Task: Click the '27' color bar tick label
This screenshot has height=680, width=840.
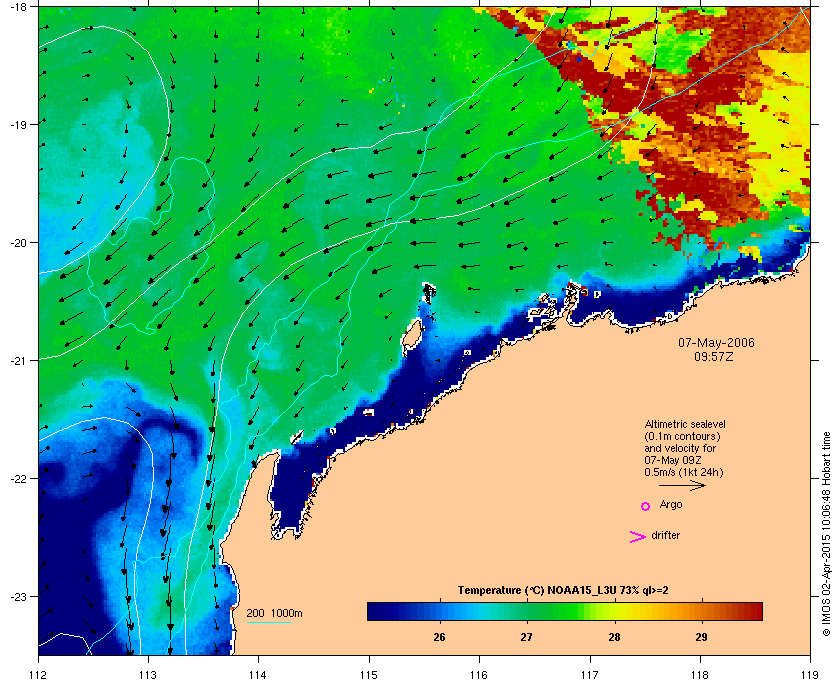Action: (x=527, y=637)
